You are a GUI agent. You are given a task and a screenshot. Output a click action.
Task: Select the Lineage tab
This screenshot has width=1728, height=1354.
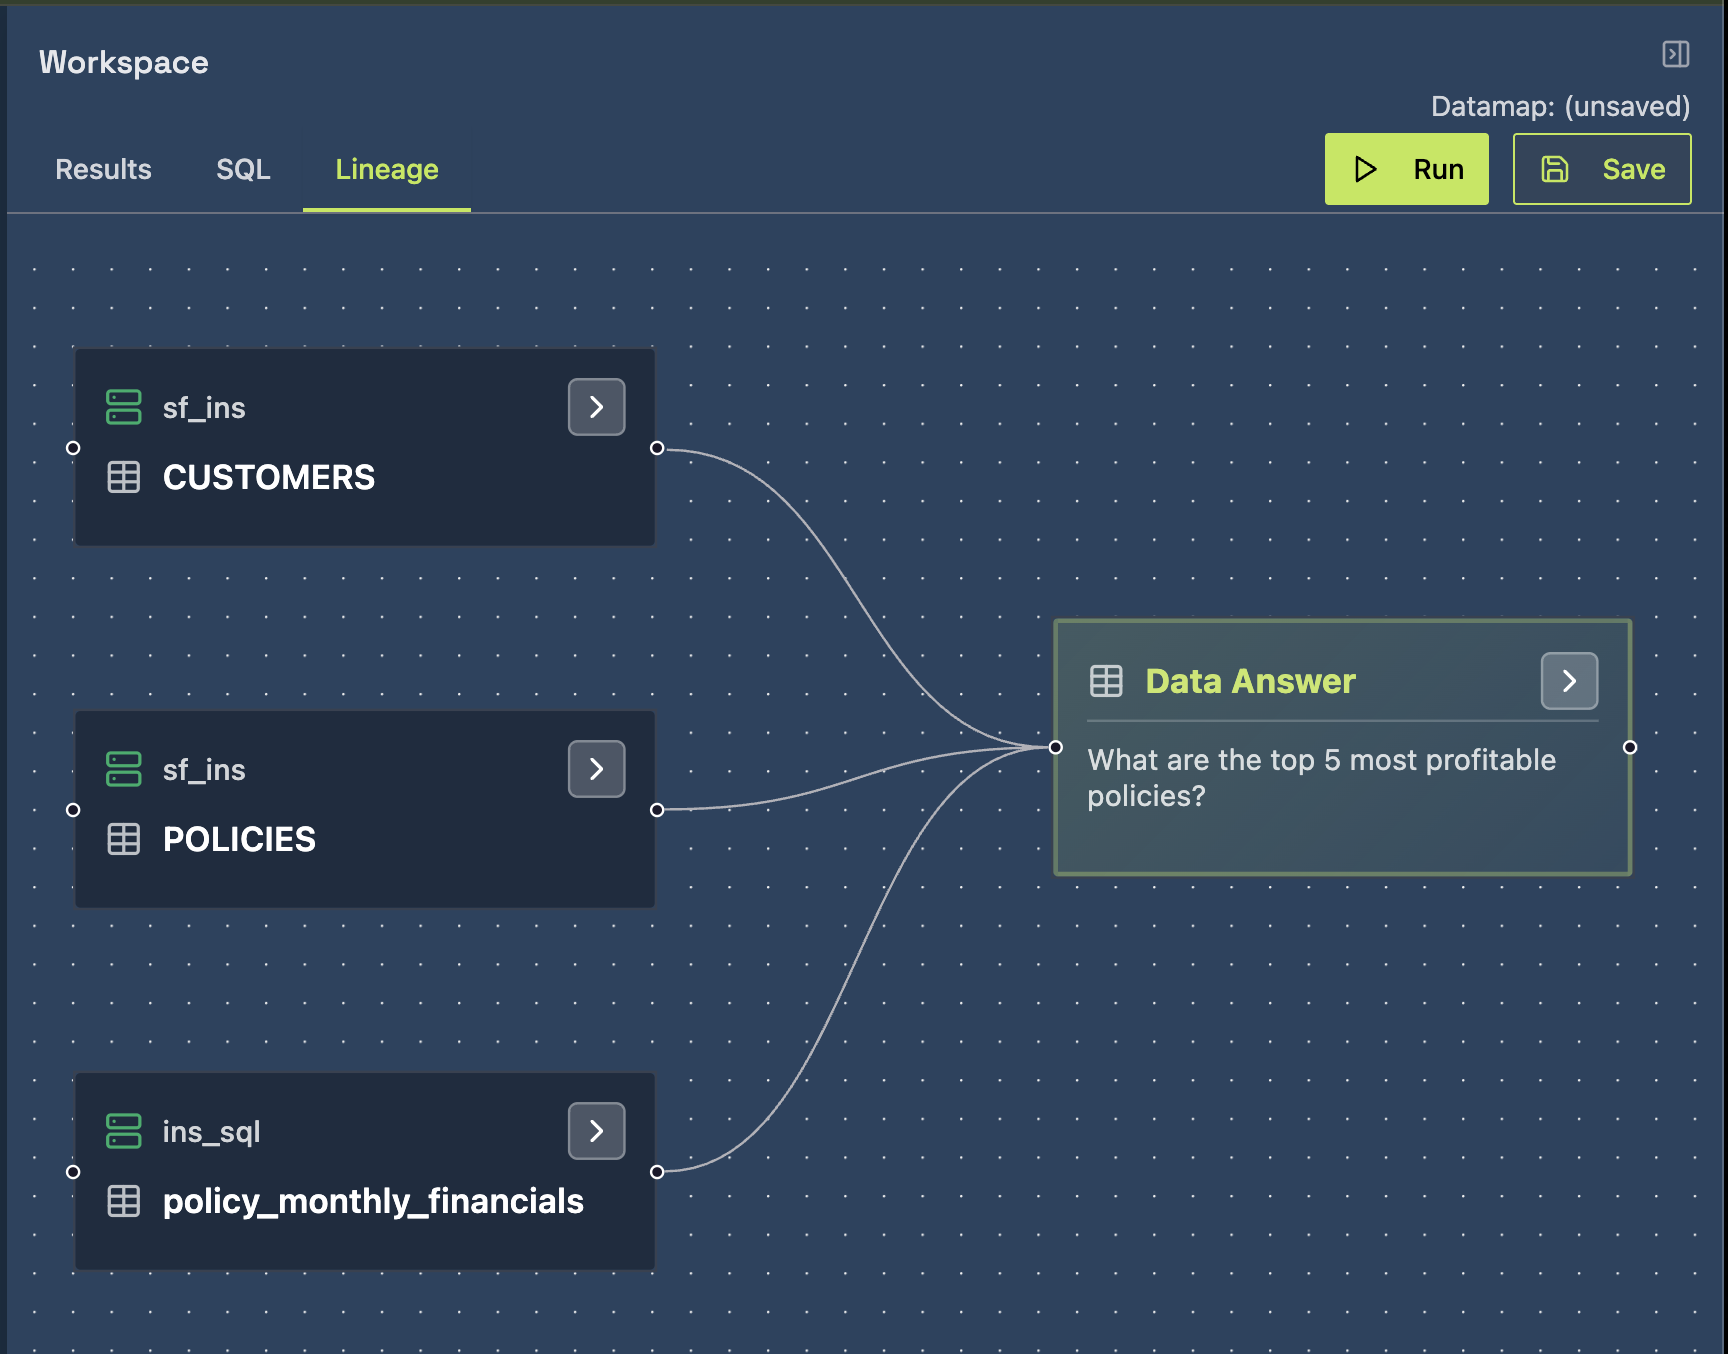click(x=387, y=169)
